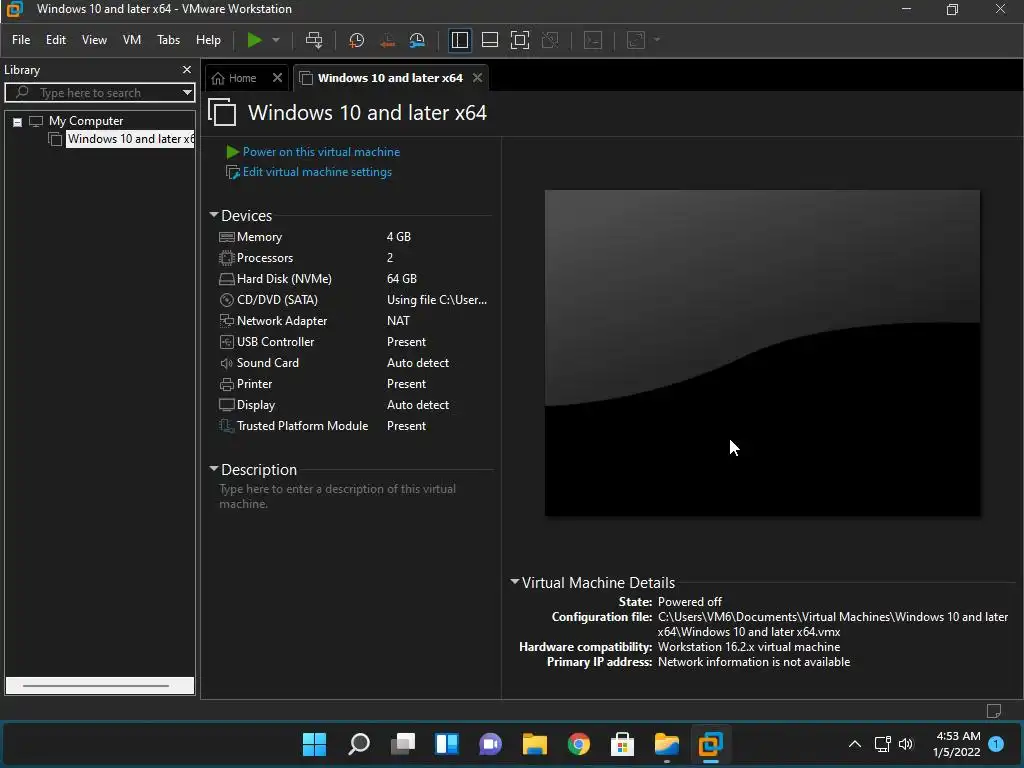Open the File menu
This screenshot has width=1024, height=768.
coord(21,40)
